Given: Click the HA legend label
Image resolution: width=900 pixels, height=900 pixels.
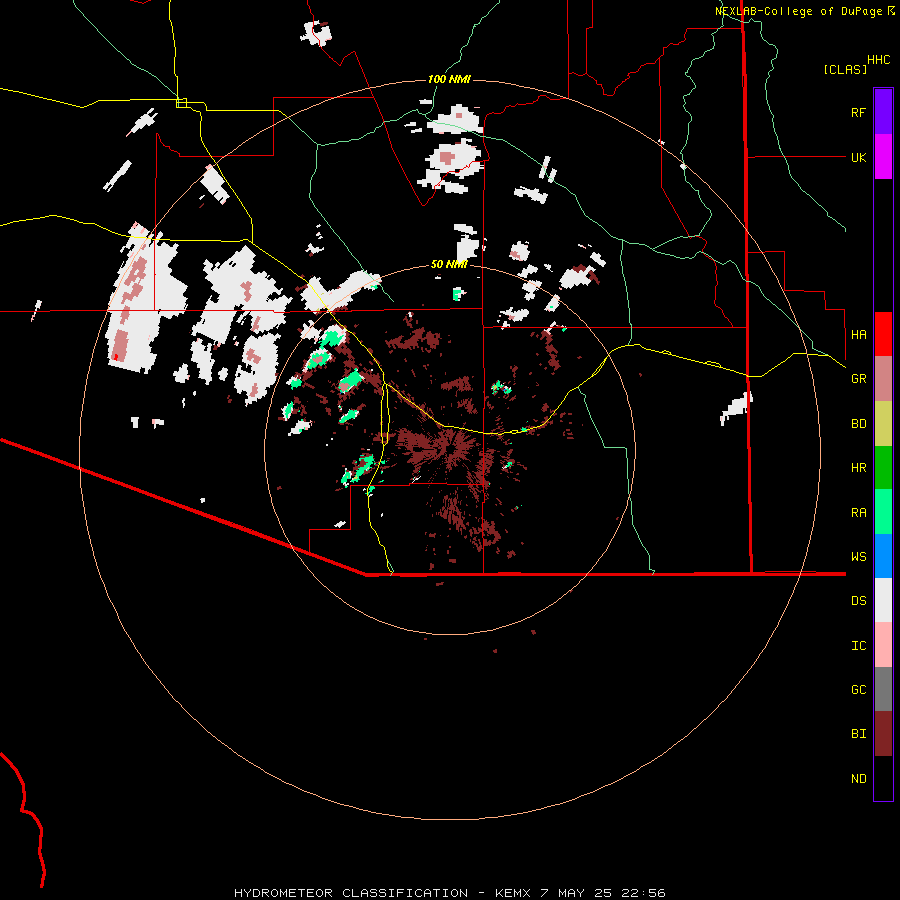Looking at the screenshot, I should 858,334.
